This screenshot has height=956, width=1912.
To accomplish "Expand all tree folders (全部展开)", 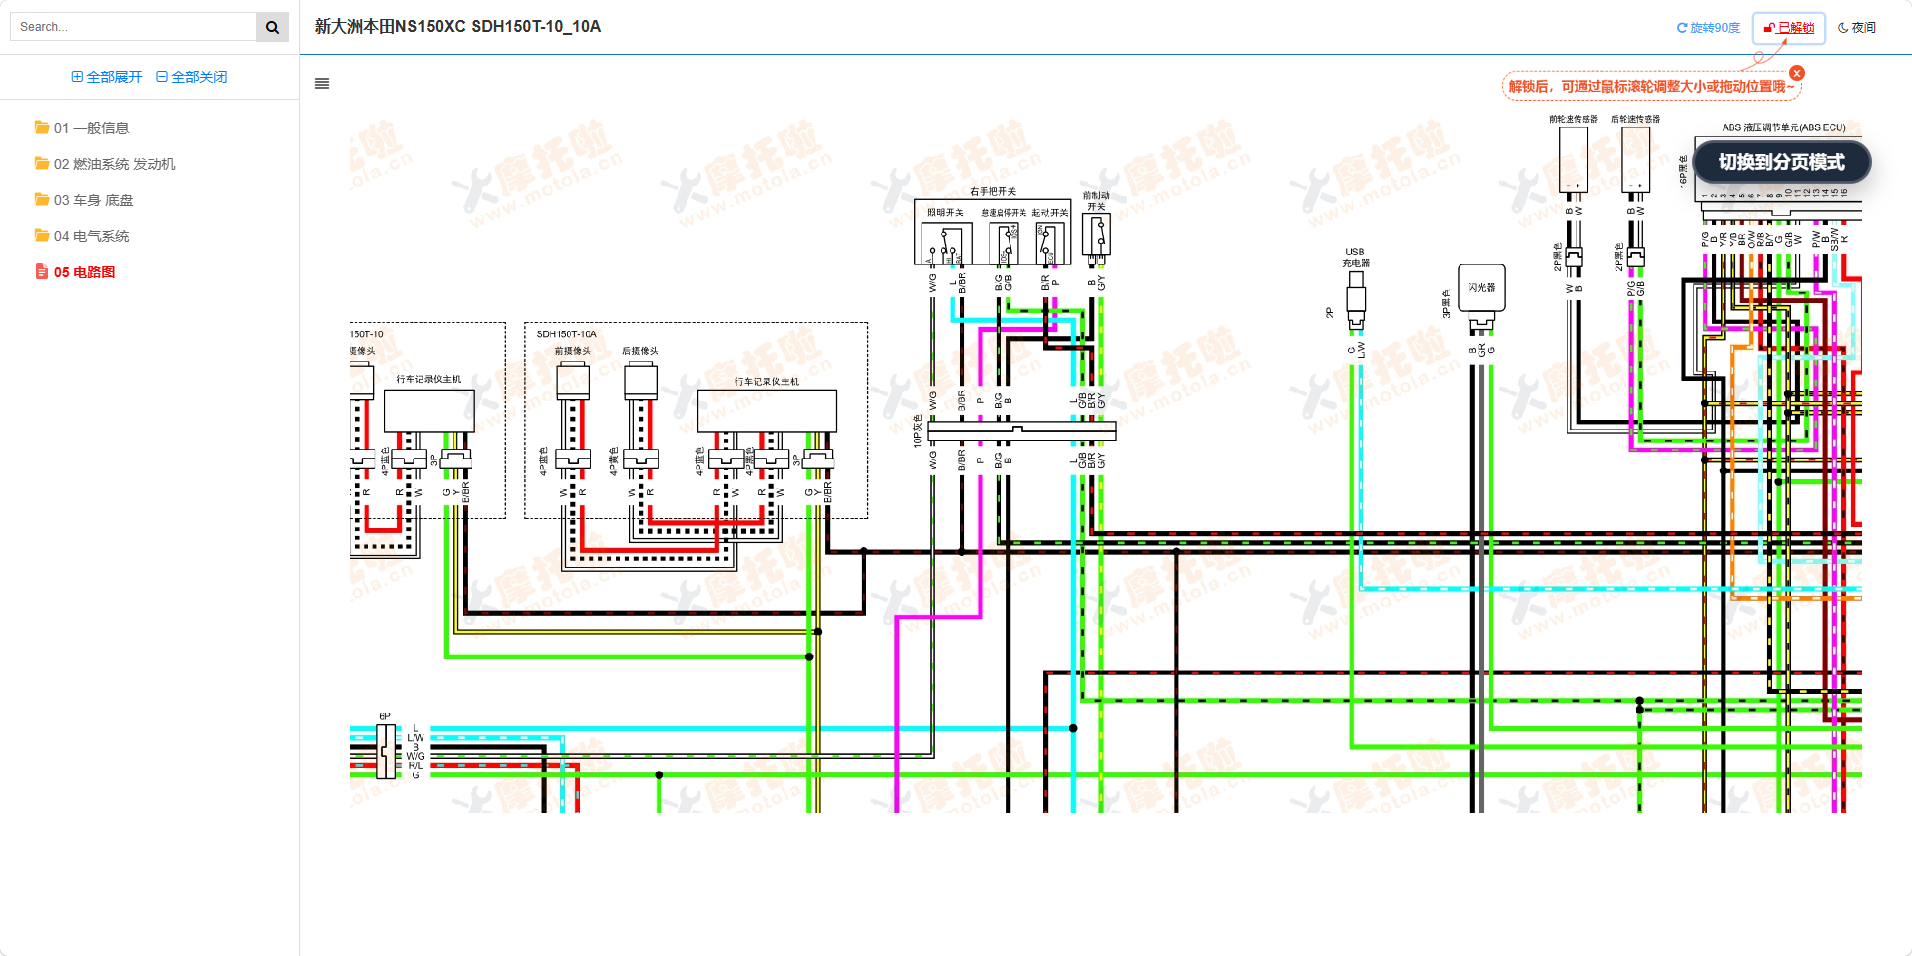I will pyautogui.click(x=107, y=77).
